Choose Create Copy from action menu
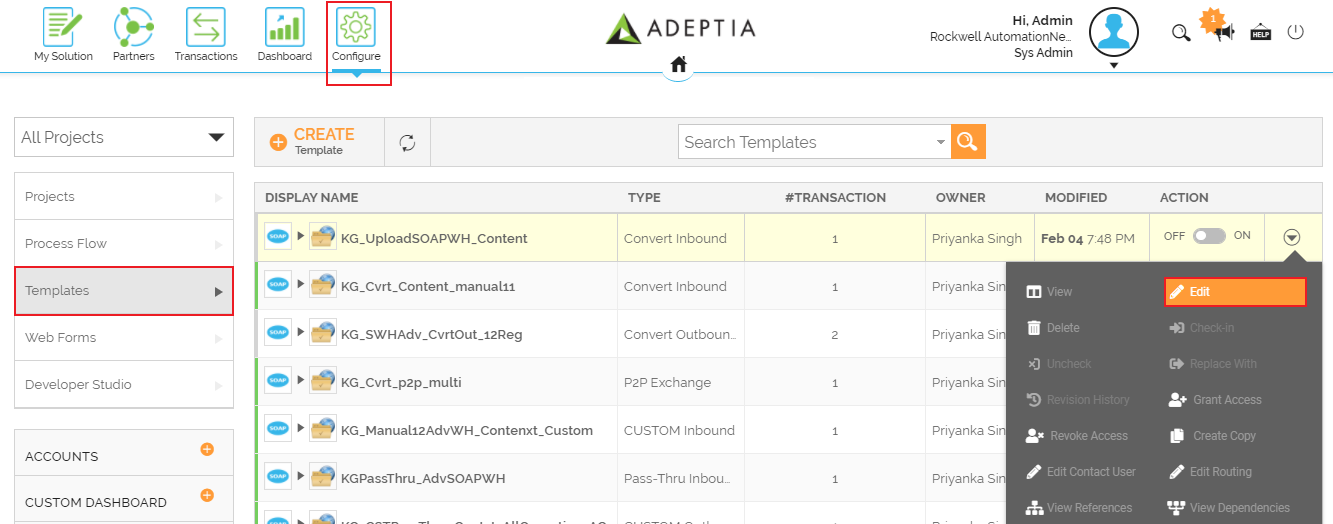 1223,436
